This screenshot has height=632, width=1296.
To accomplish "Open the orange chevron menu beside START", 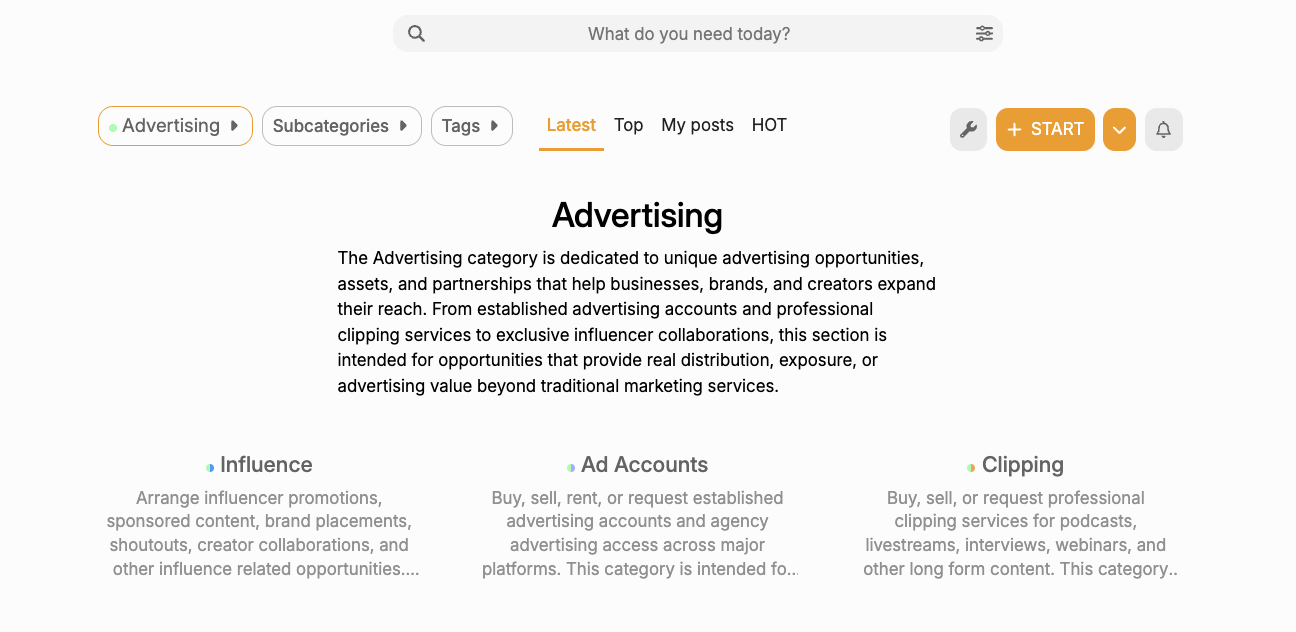I will point(1119,130).
